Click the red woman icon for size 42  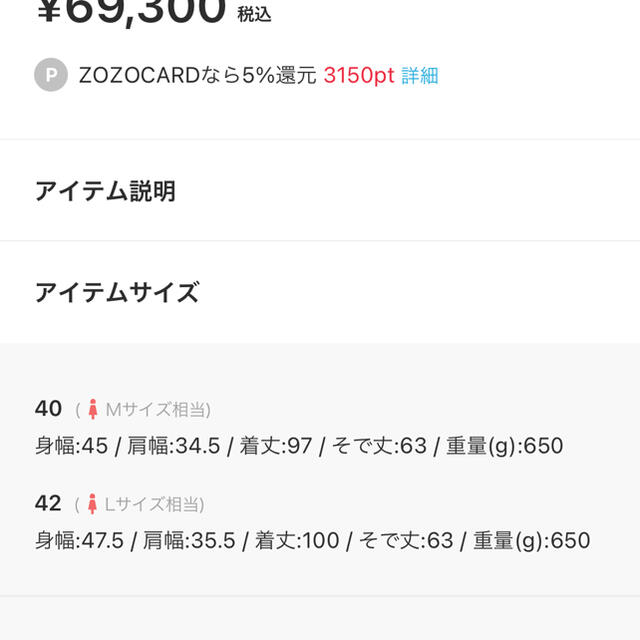[92, 504]
